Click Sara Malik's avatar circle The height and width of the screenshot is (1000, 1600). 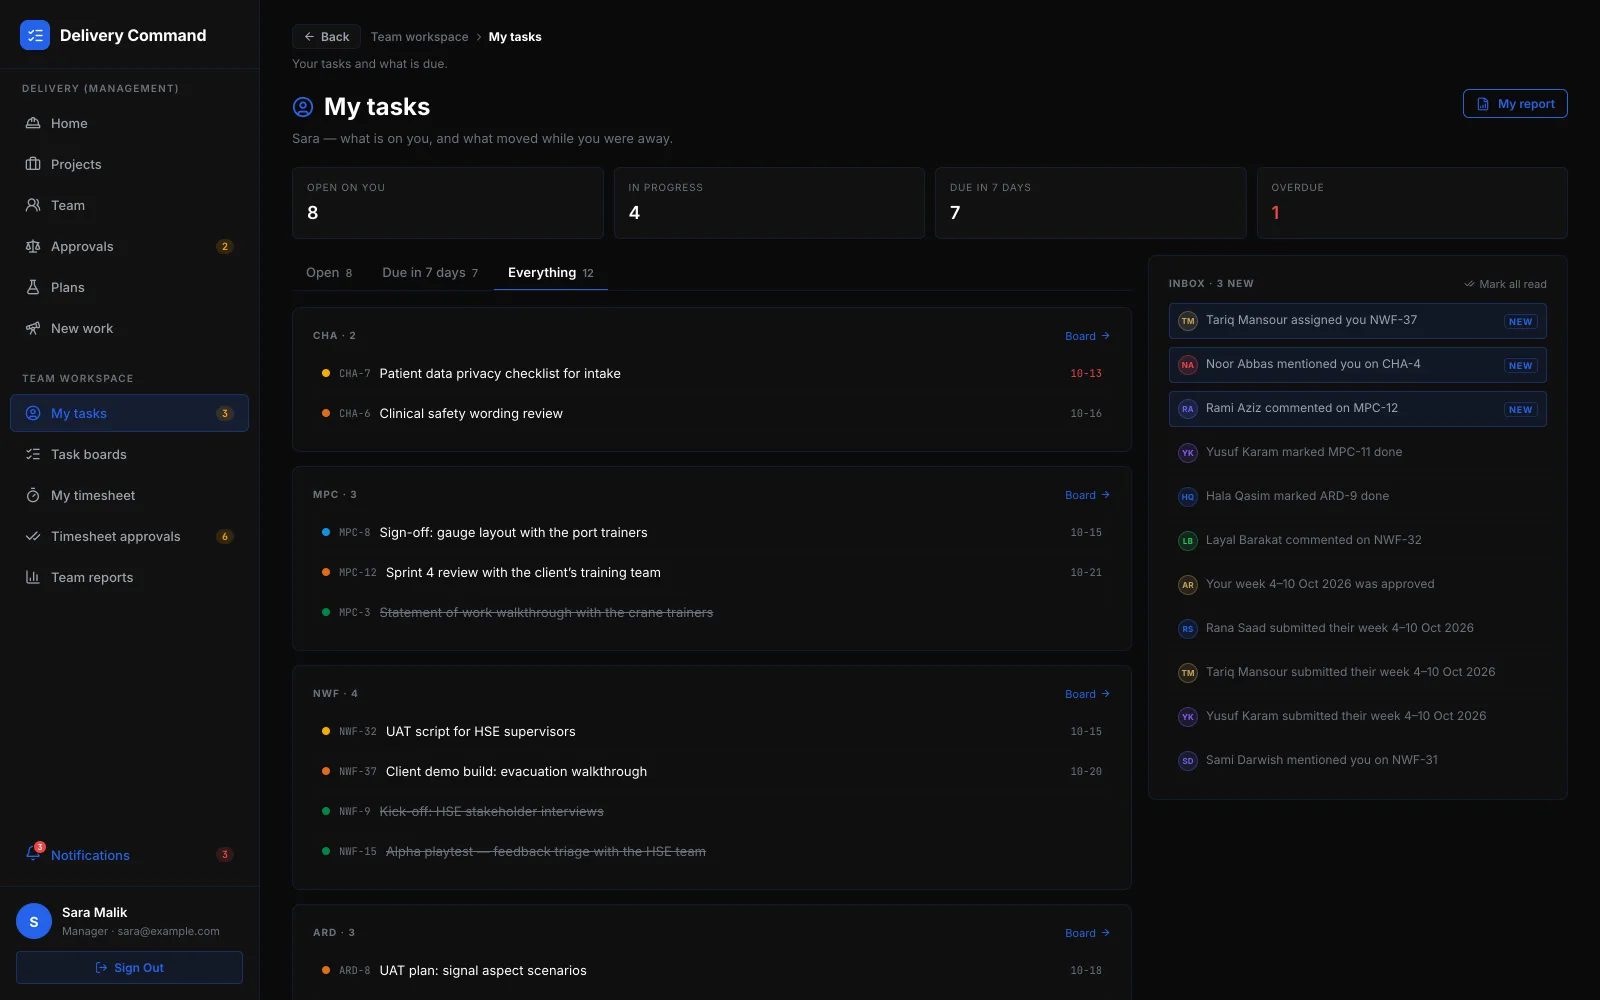tap(34, 921)
